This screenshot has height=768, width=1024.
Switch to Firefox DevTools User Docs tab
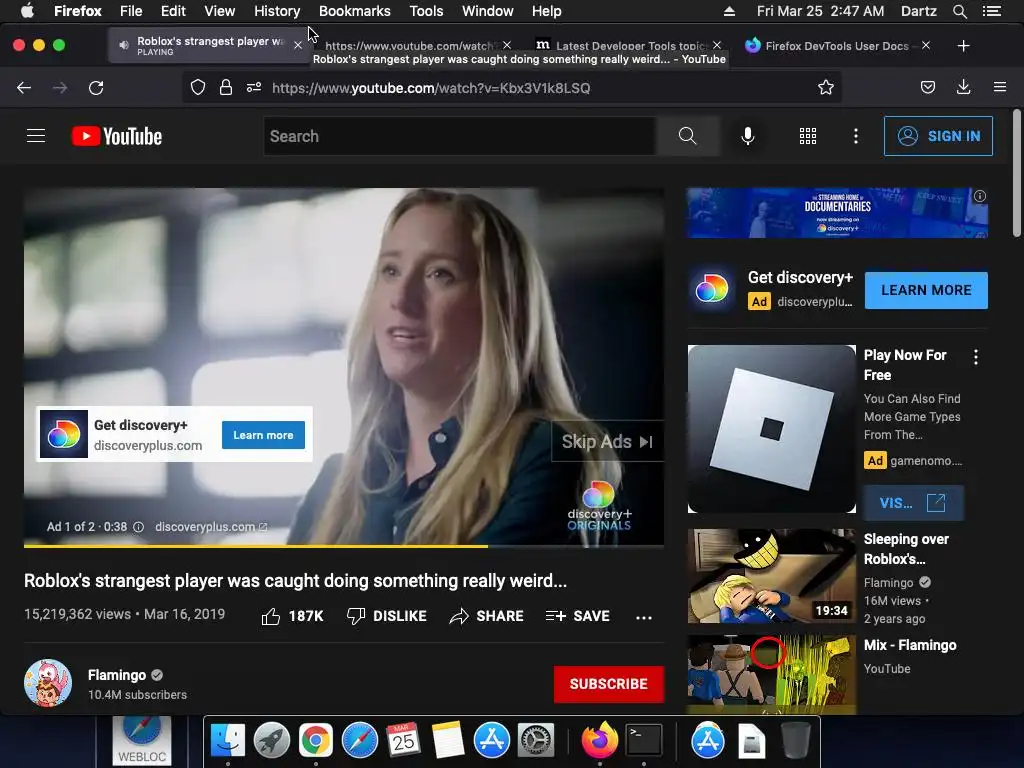831,46
